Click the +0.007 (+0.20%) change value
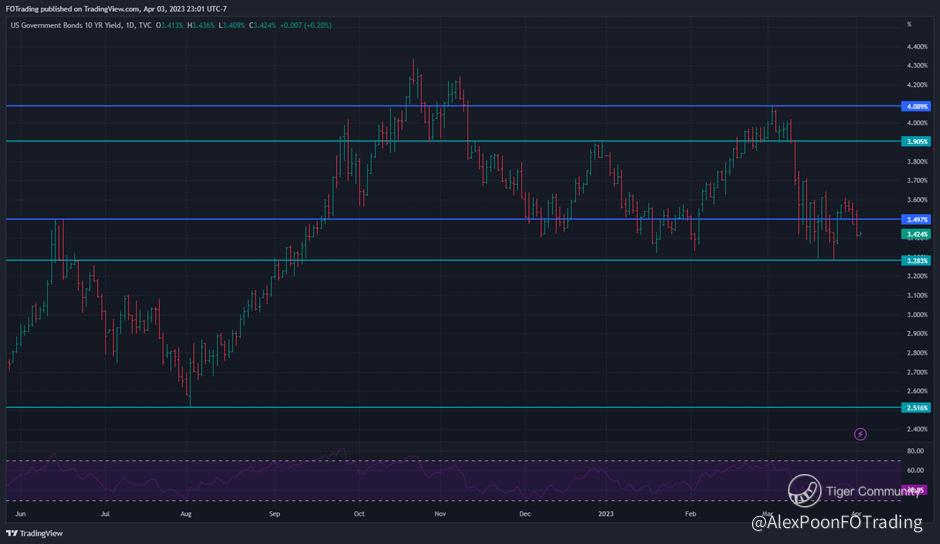Viewport: 940px width, 544px height. coord(306,25)
